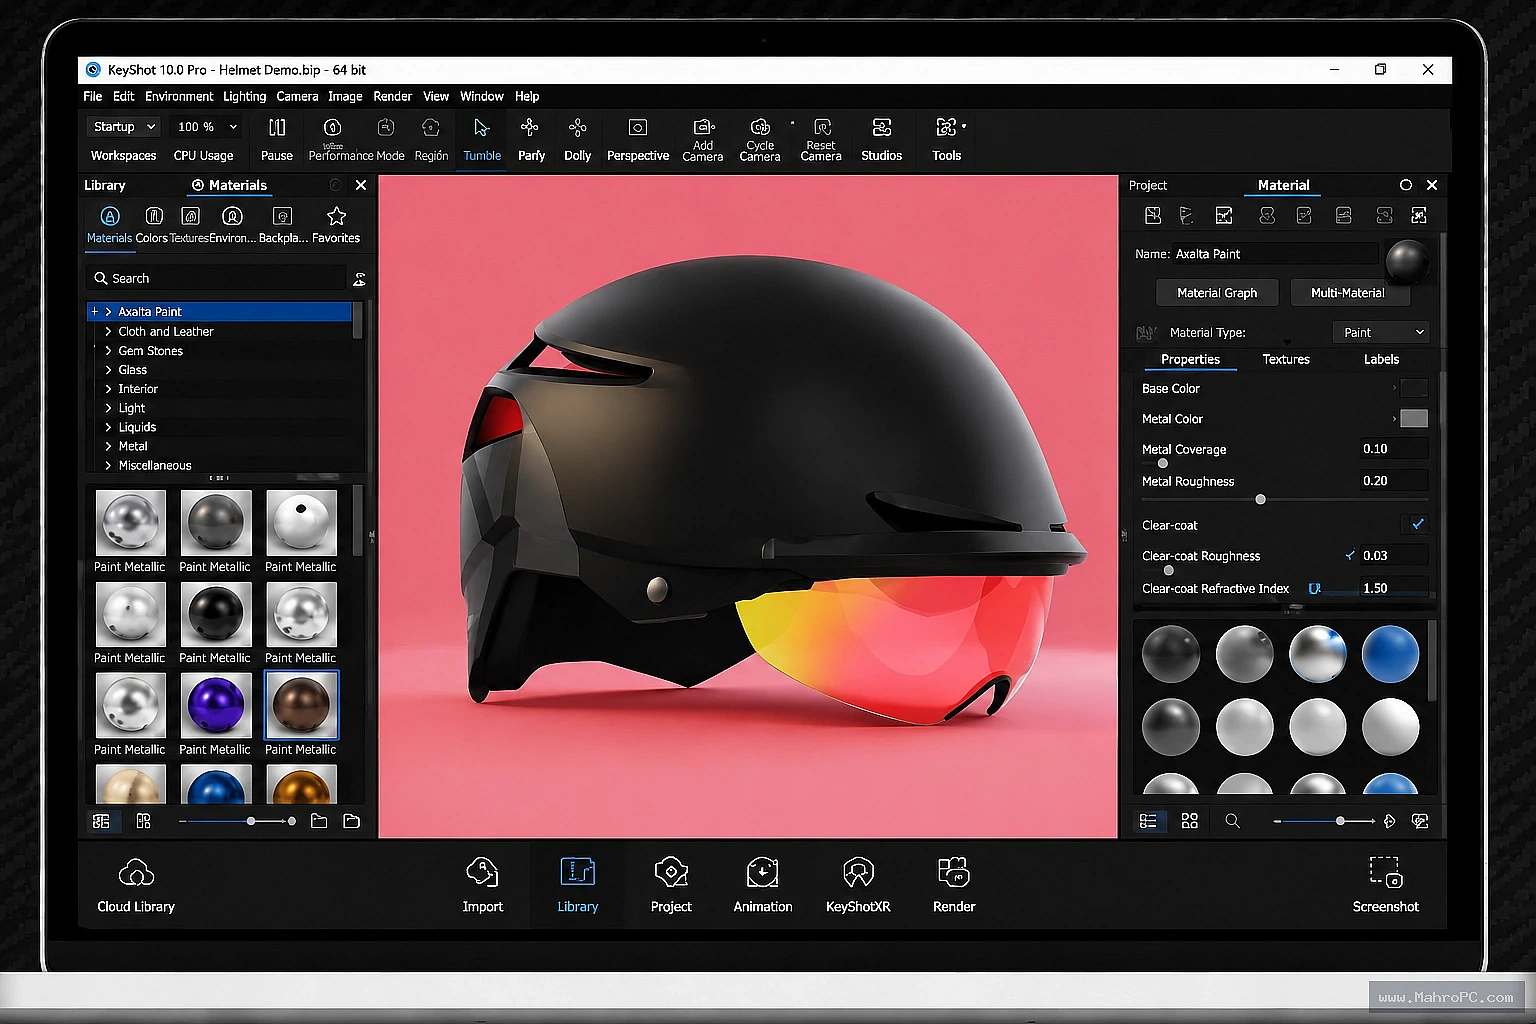The image size is (1536, 1024).
Task: Expand the Gem Stones folder
Action: tap(108, 351)
